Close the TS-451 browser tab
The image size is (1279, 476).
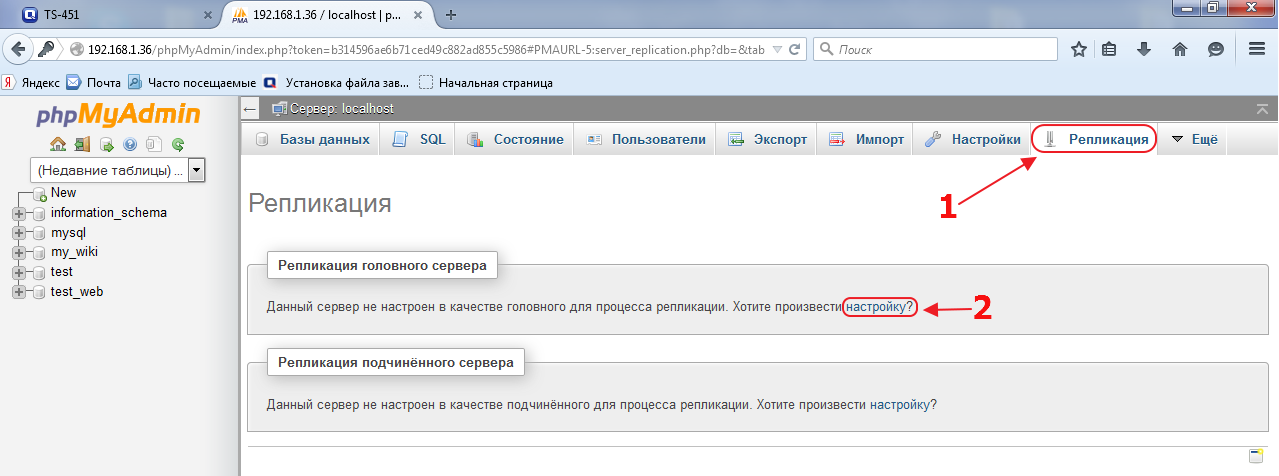point(207,16)
